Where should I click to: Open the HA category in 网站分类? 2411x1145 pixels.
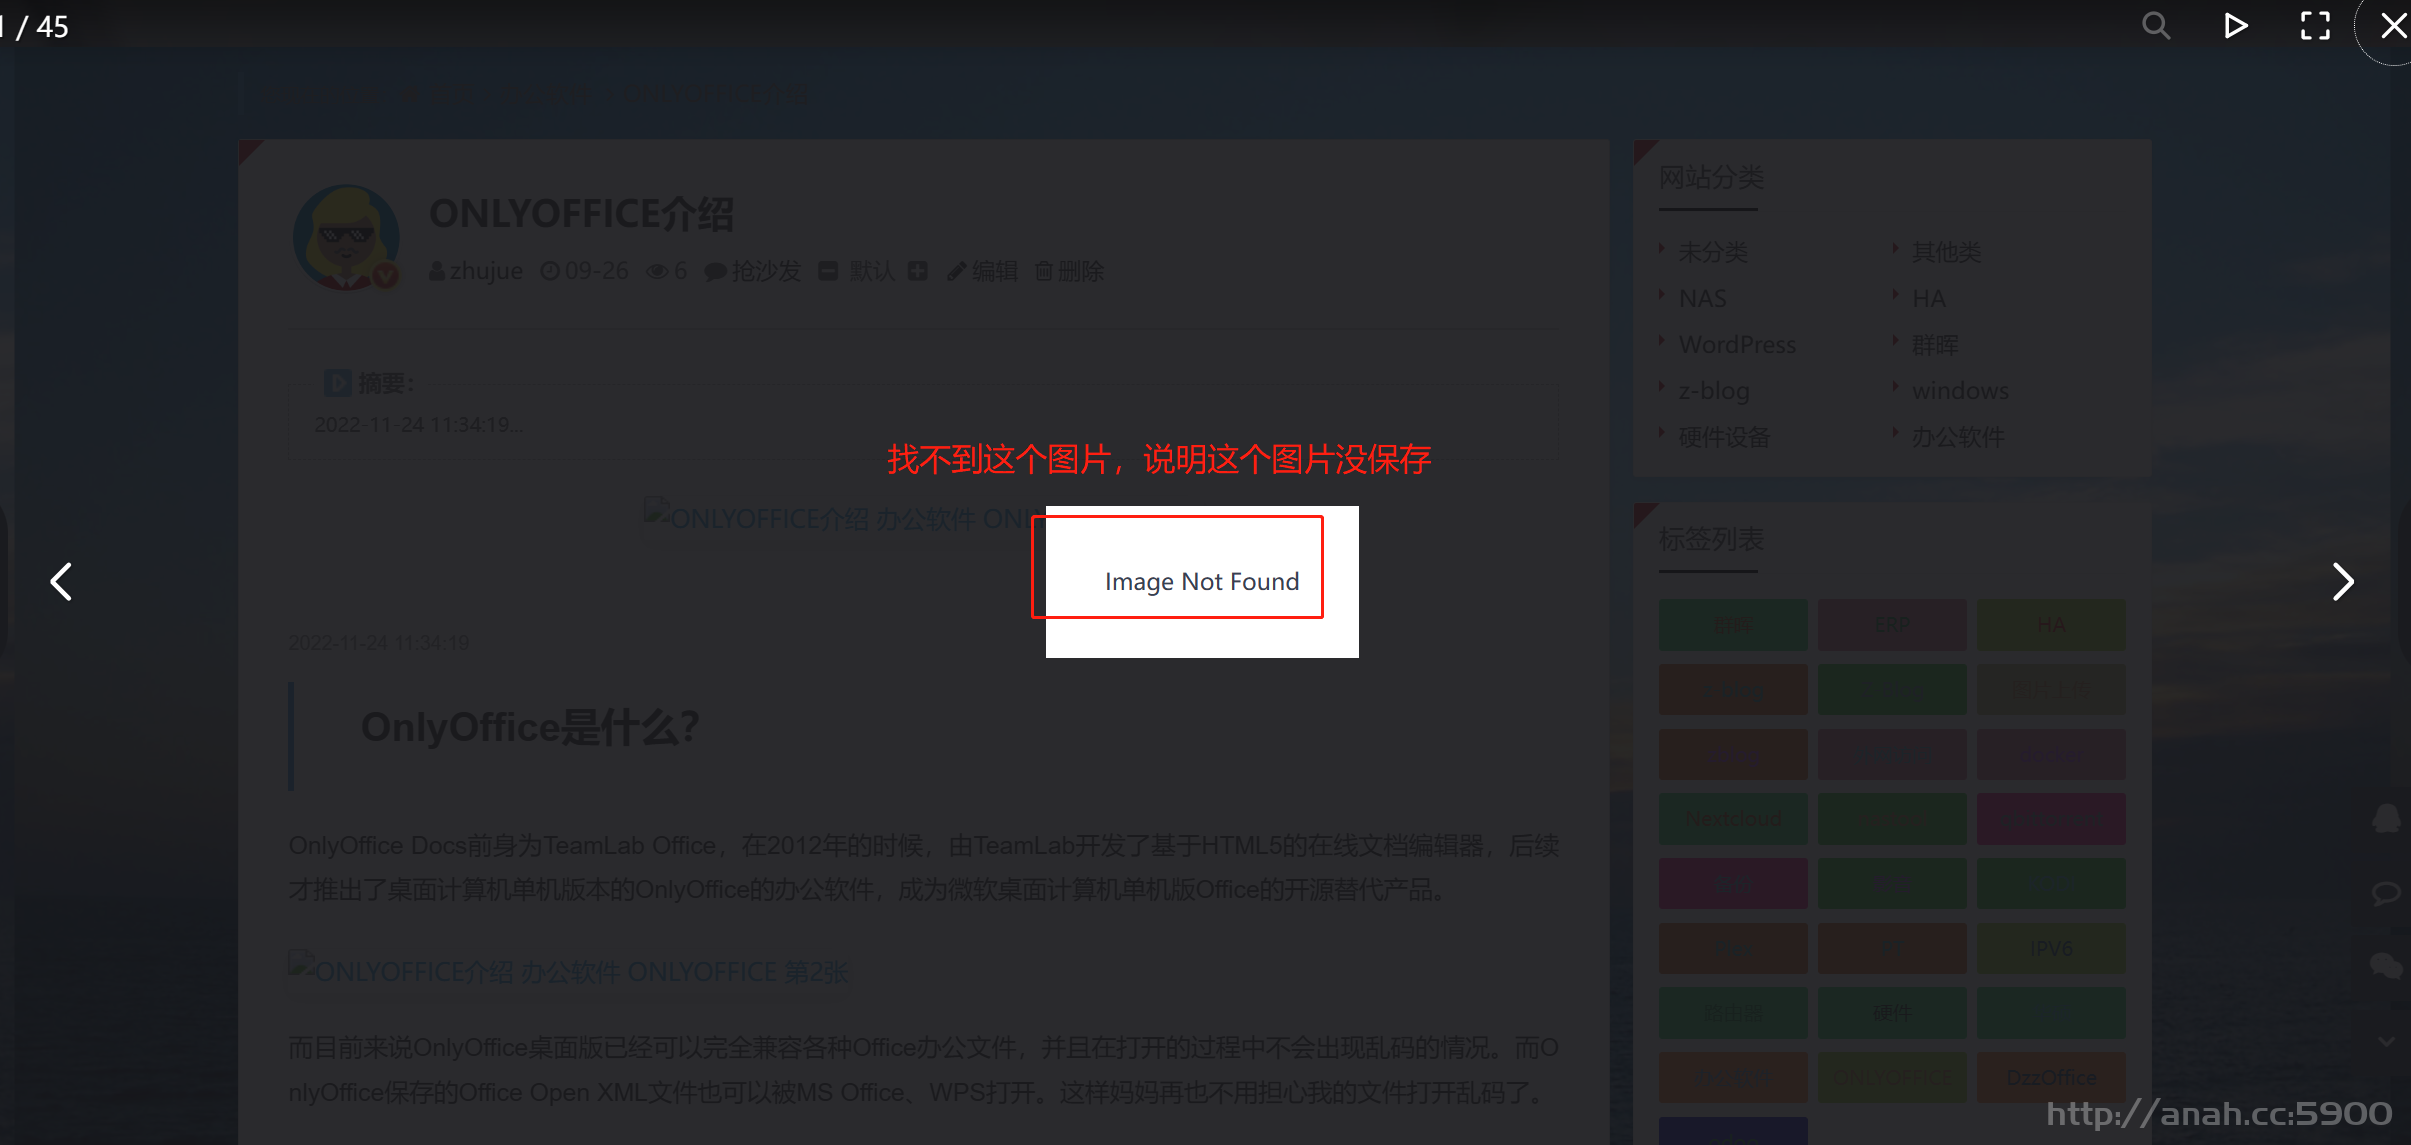(x=1929, y=298)
